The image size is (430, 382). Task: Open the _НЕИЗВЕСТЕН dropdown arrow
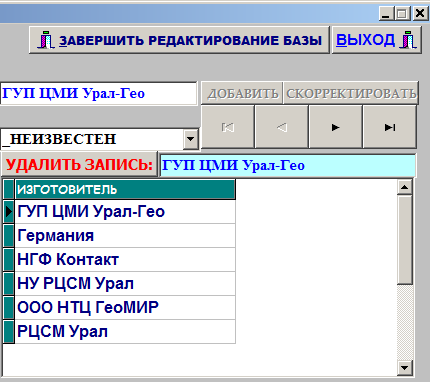coord(191,138)
